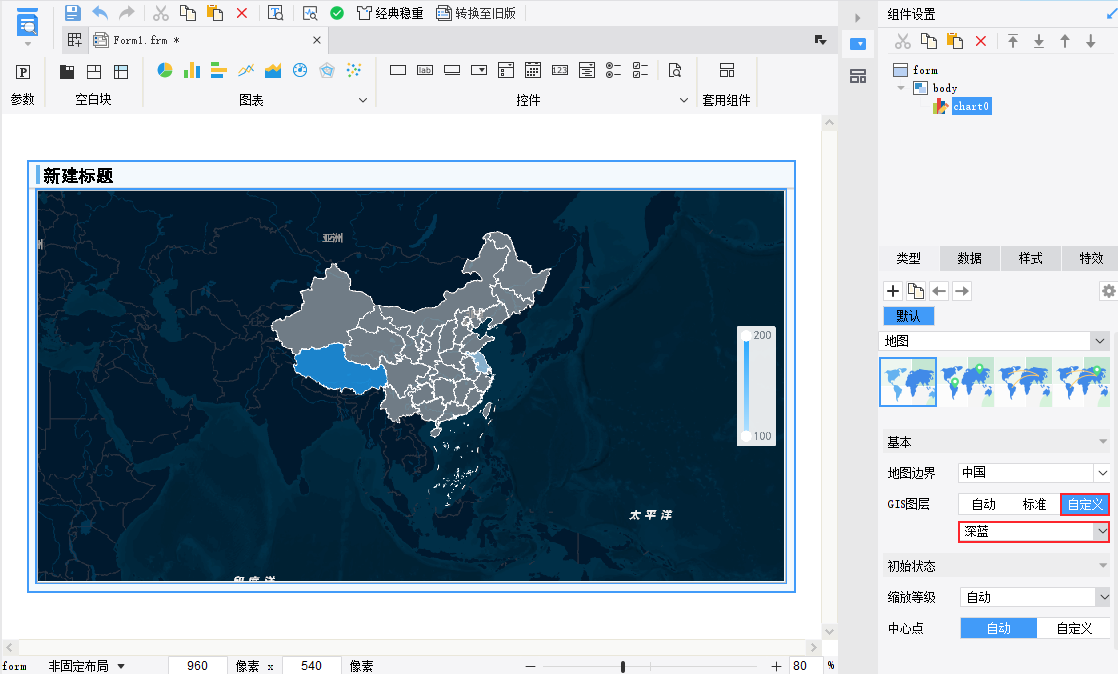
Task: Choose the radar chart icon
Action: (326, 71)
